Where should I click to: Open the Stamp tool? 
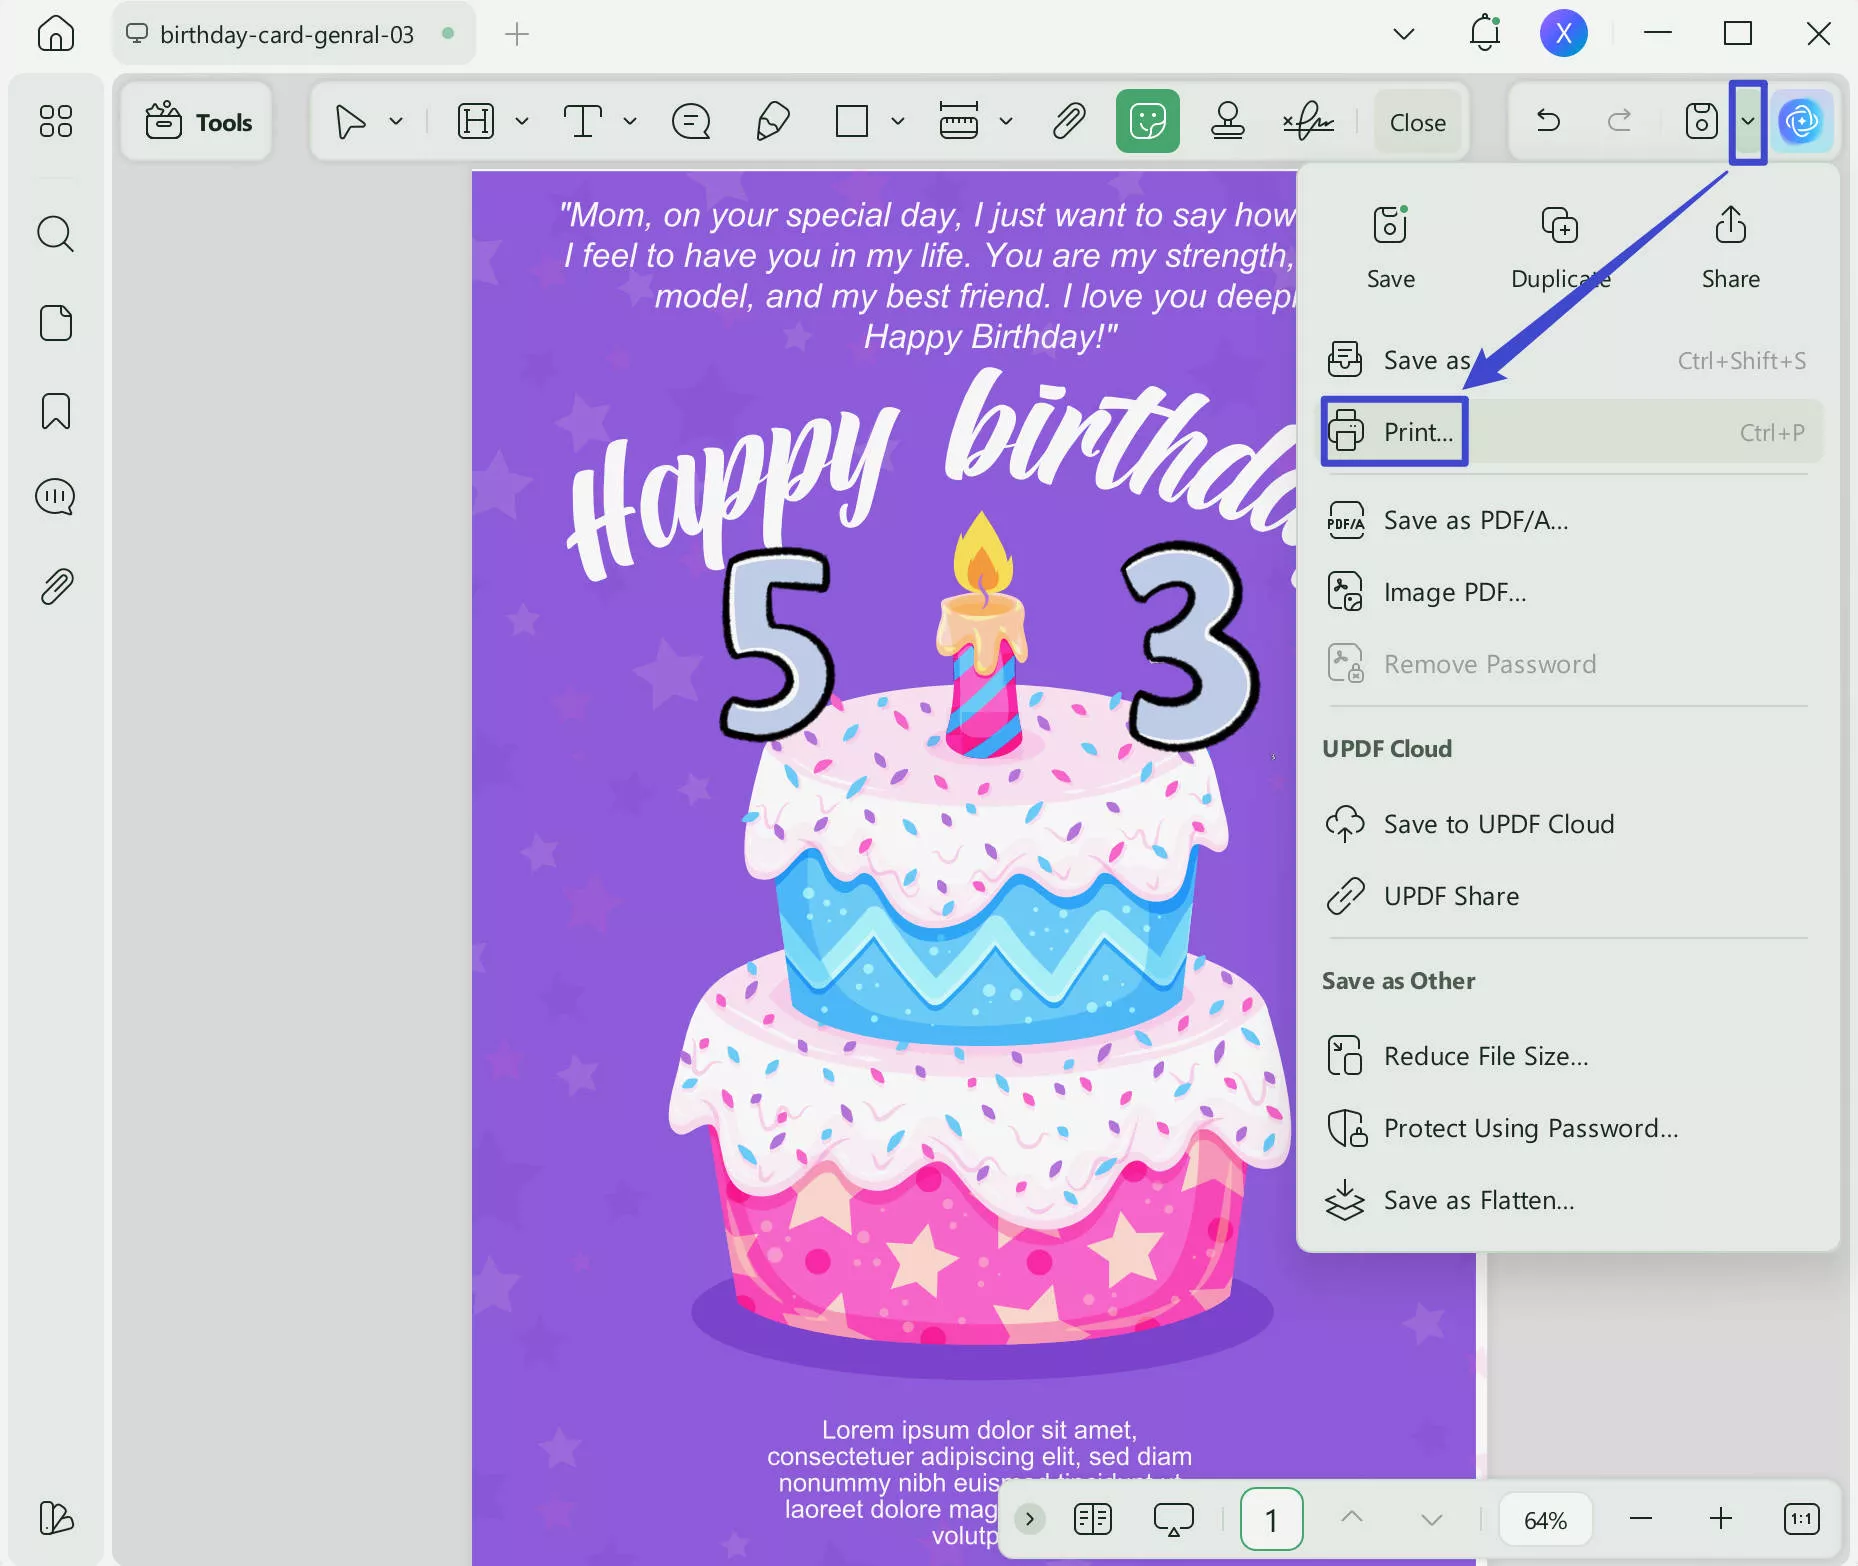pos(1228,121)
